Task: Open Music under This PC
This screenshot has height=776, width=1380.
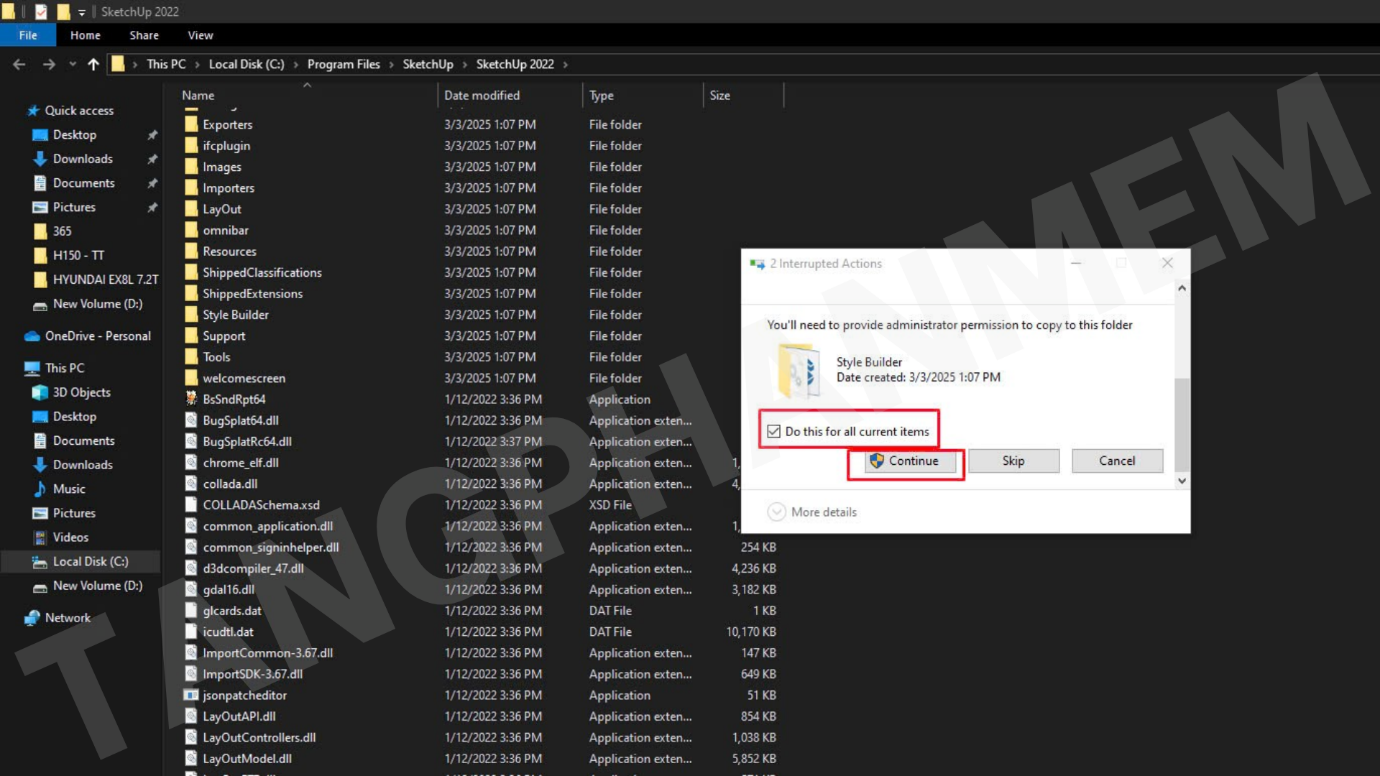Action: click(69, 489)
